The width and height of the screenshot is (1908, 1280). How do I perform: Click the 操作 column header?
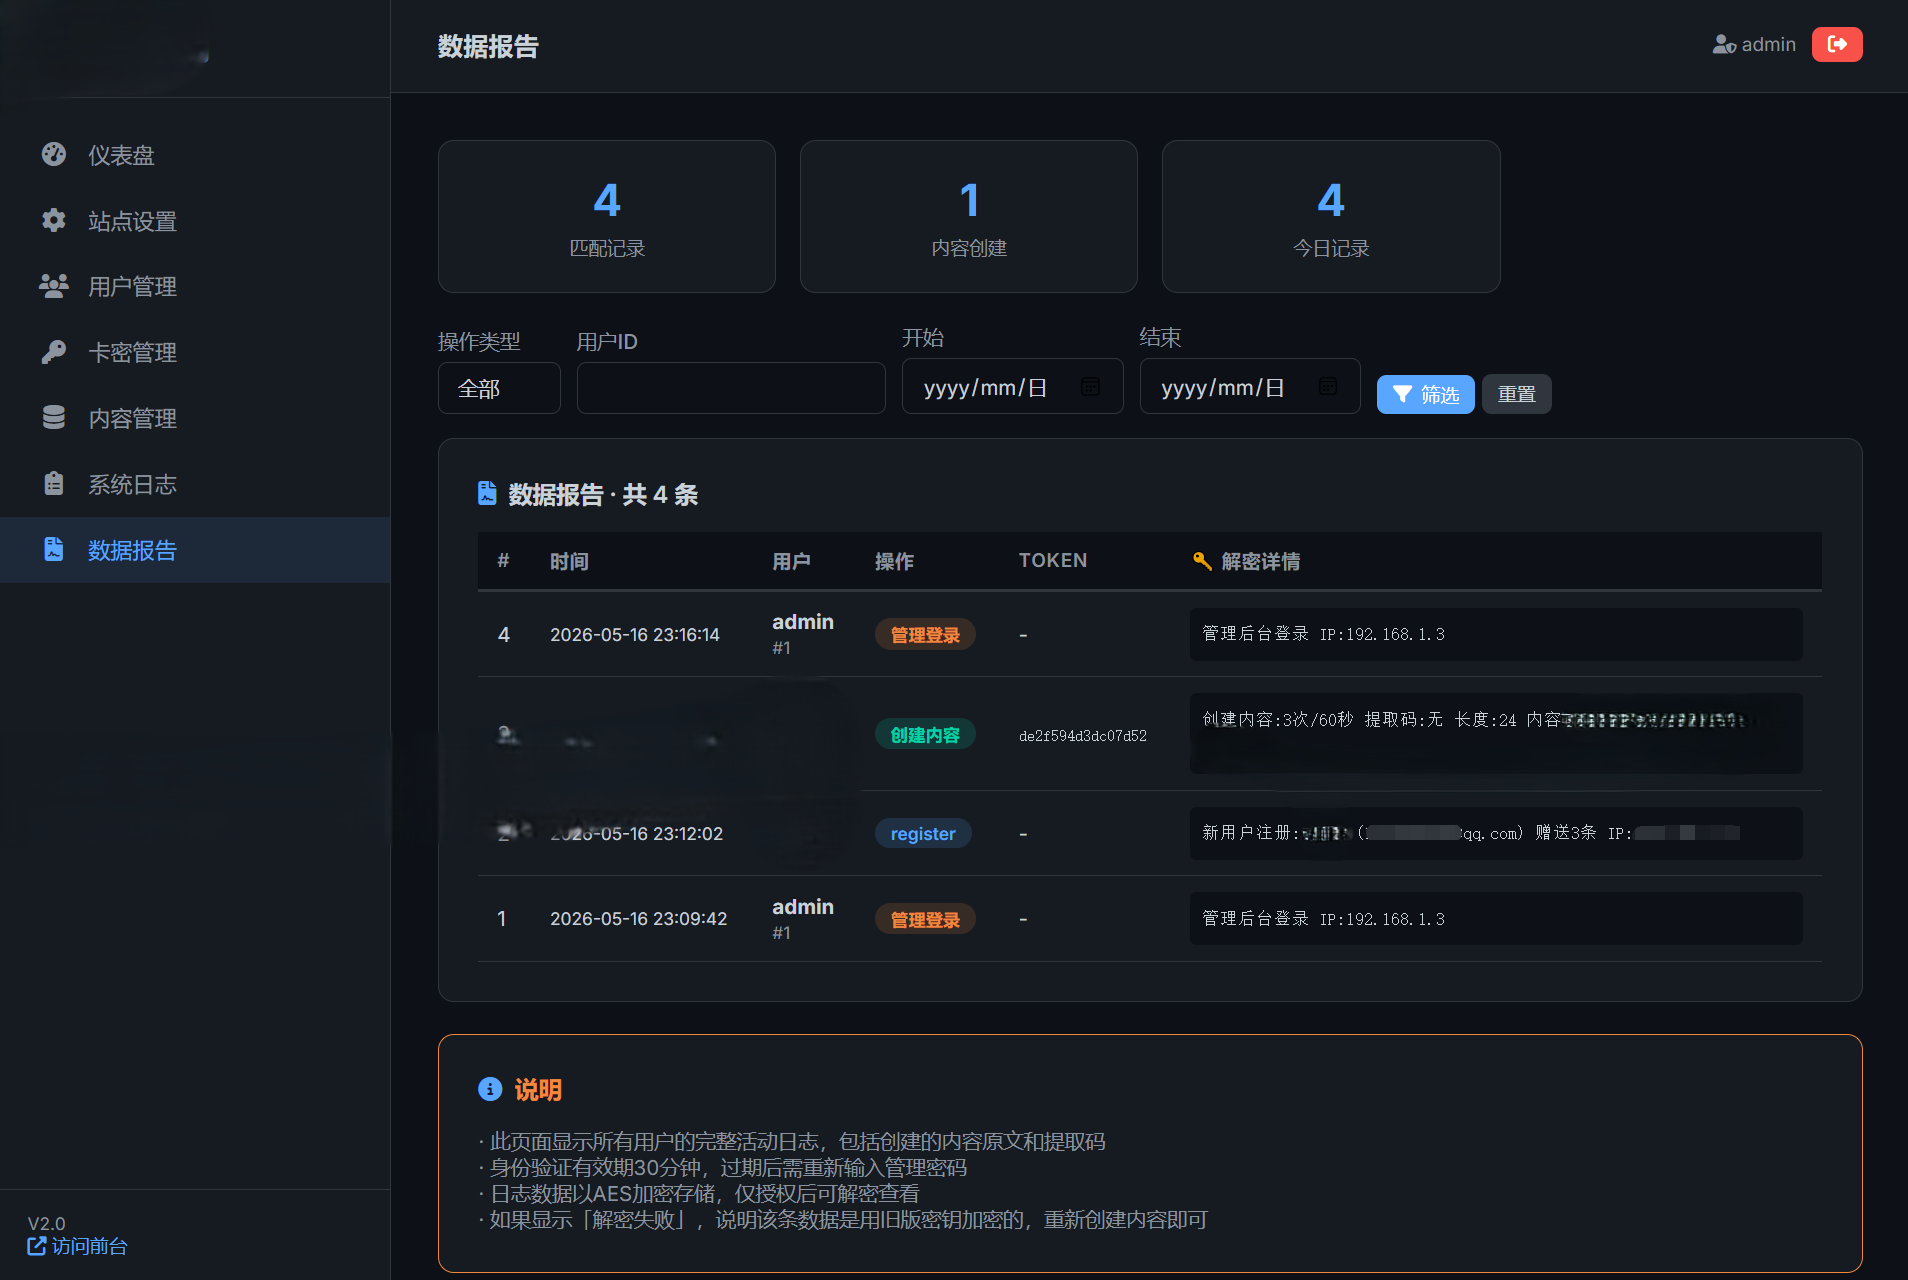[x=894, y=561]
